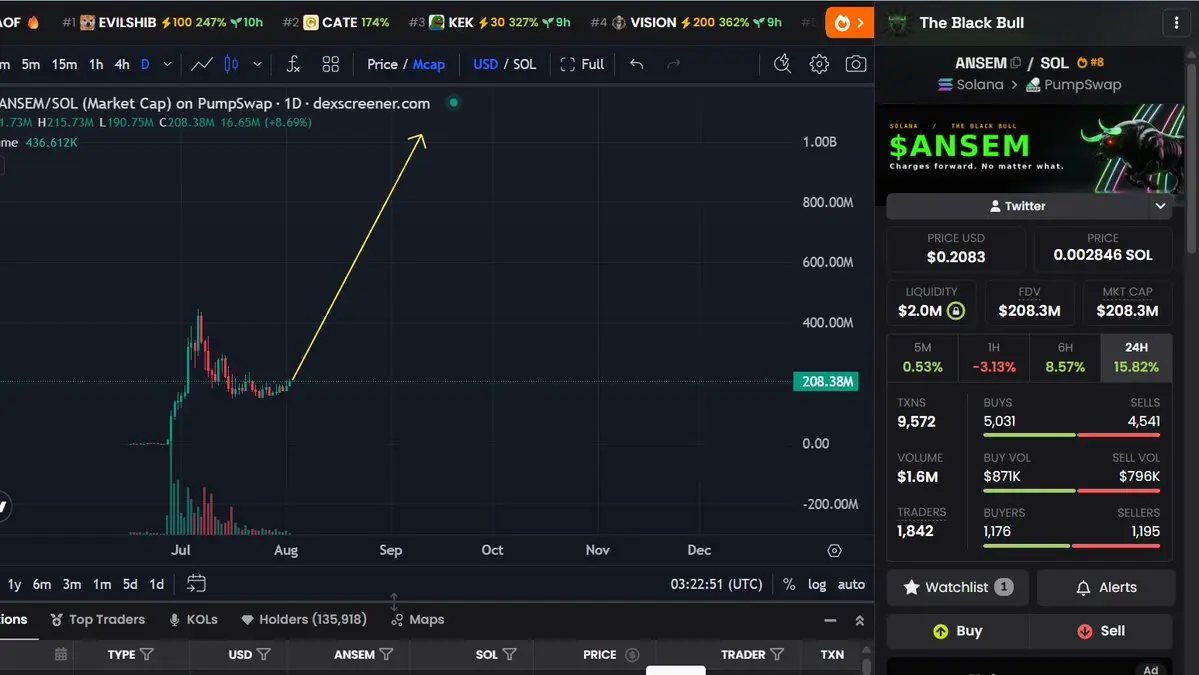
Task: Filter the TRADER column
Action: tap(777, 654)
